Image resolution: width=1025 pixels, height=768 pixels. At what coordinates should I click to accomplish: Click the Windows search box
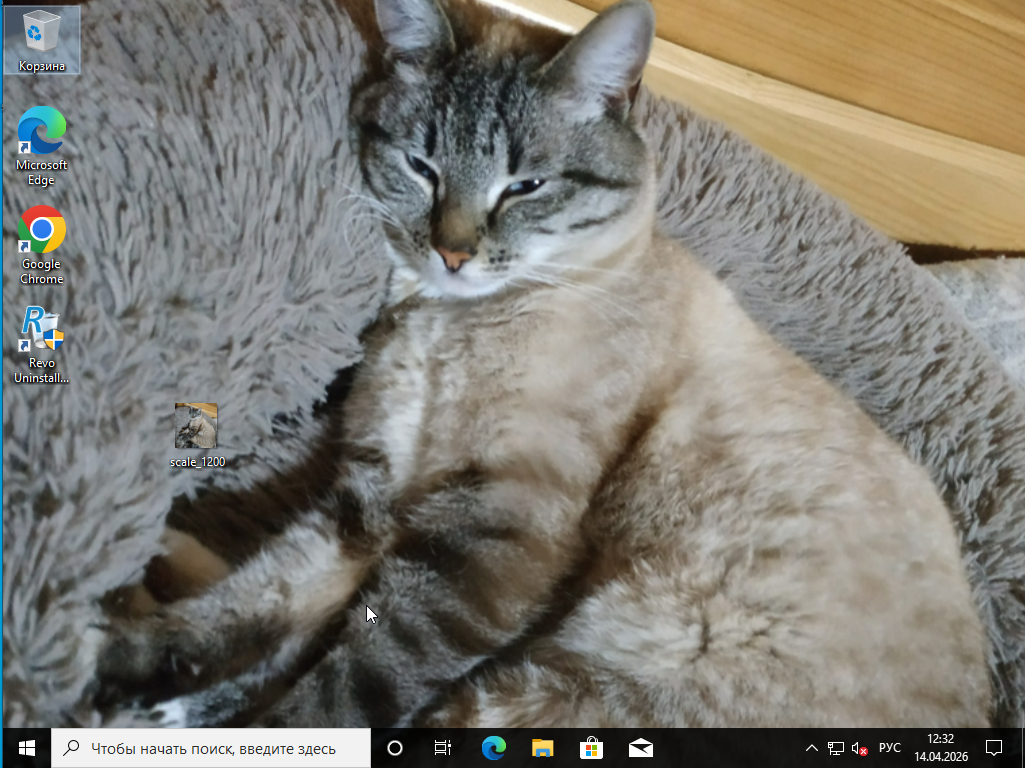(210, 747)
